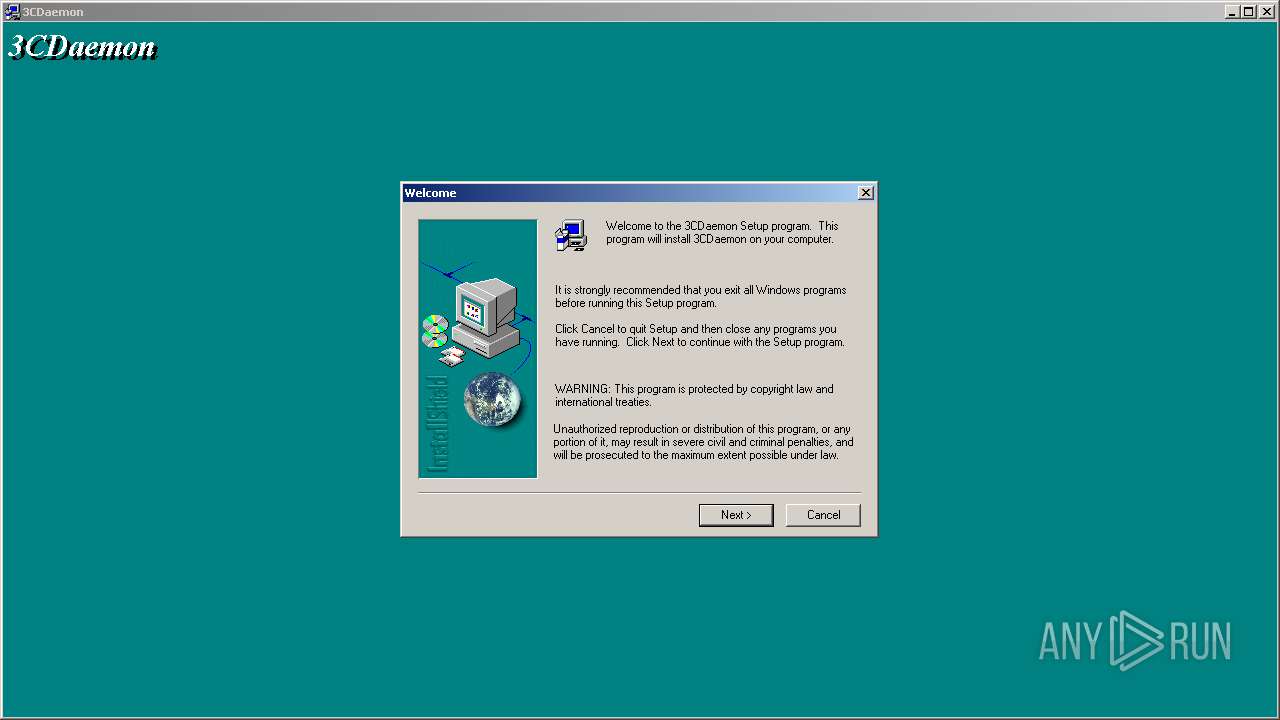The height and width of the screenshot is (720, 1280).
Task: Click the InstallShield computer and globe illustration
Action: (478, 349)
